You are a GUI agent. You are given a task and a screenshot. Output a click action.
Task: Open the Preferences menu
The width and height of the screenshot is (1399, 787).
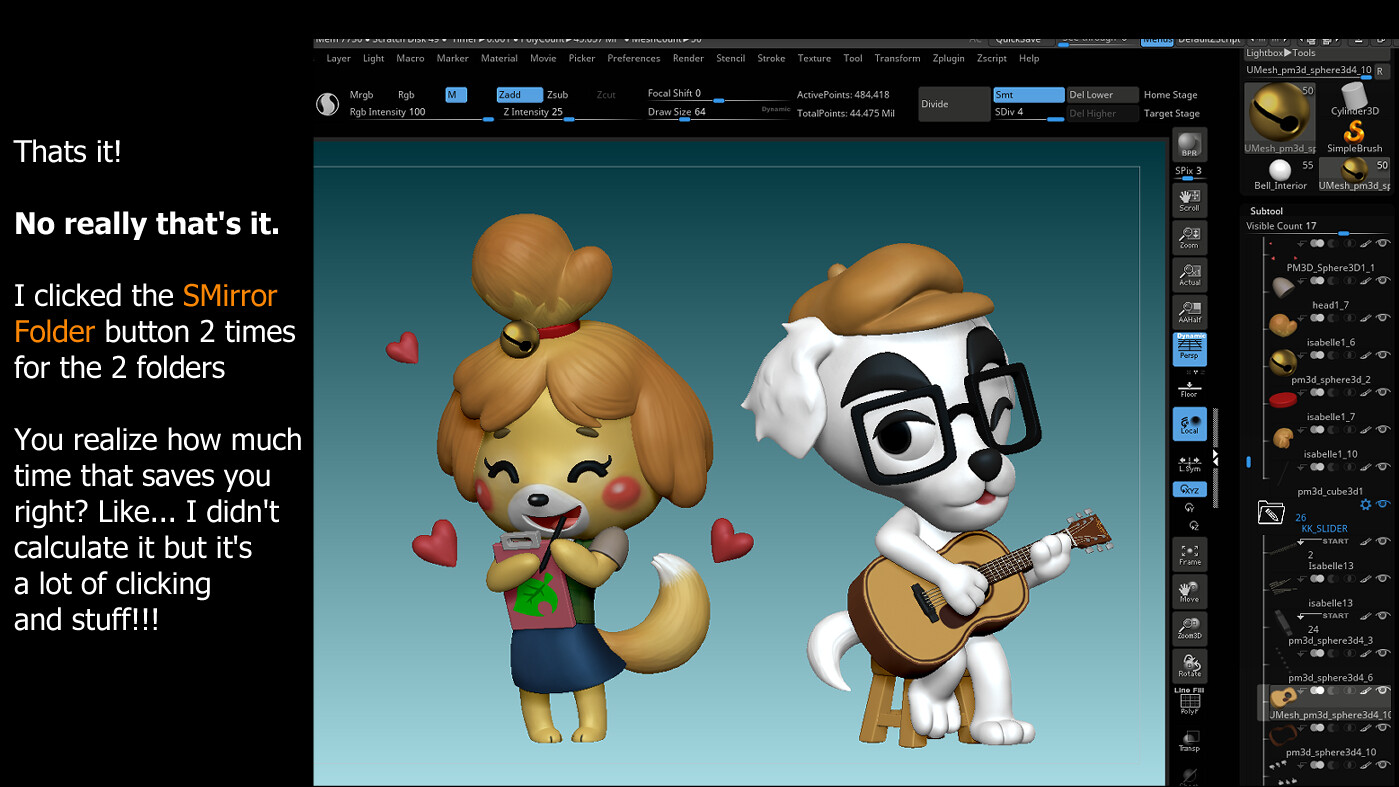(634, 58)
